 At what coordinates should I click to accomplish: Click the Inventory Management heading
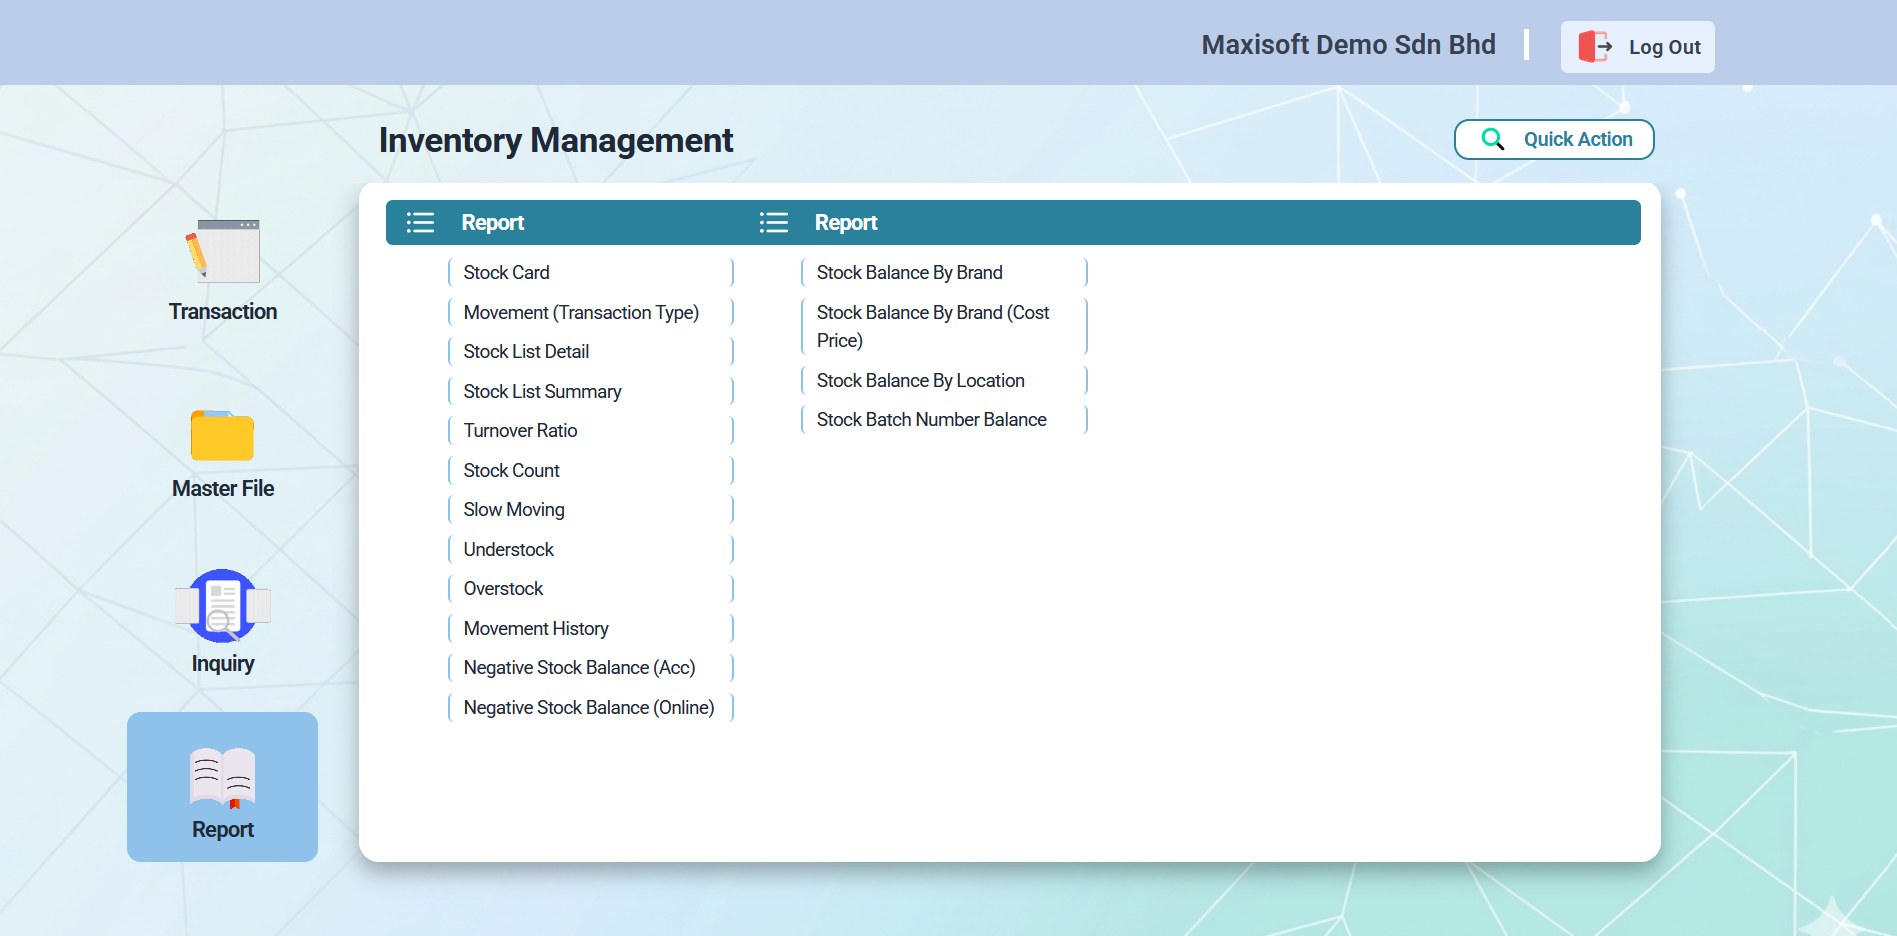pyautogui.click(x=556, y=140)
